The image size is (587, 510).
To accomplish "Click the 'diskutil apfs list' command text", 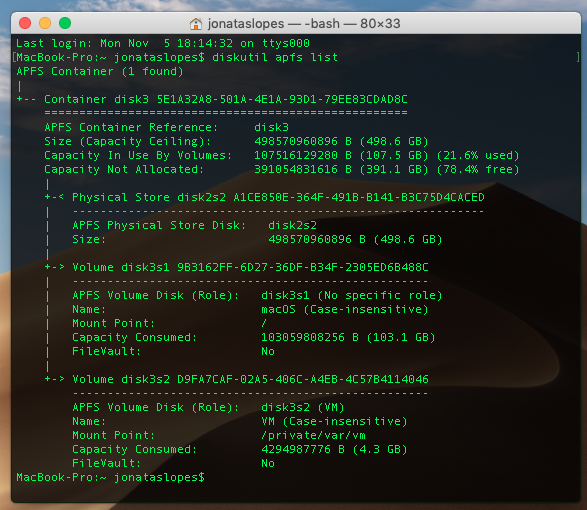I will point(275,57).
